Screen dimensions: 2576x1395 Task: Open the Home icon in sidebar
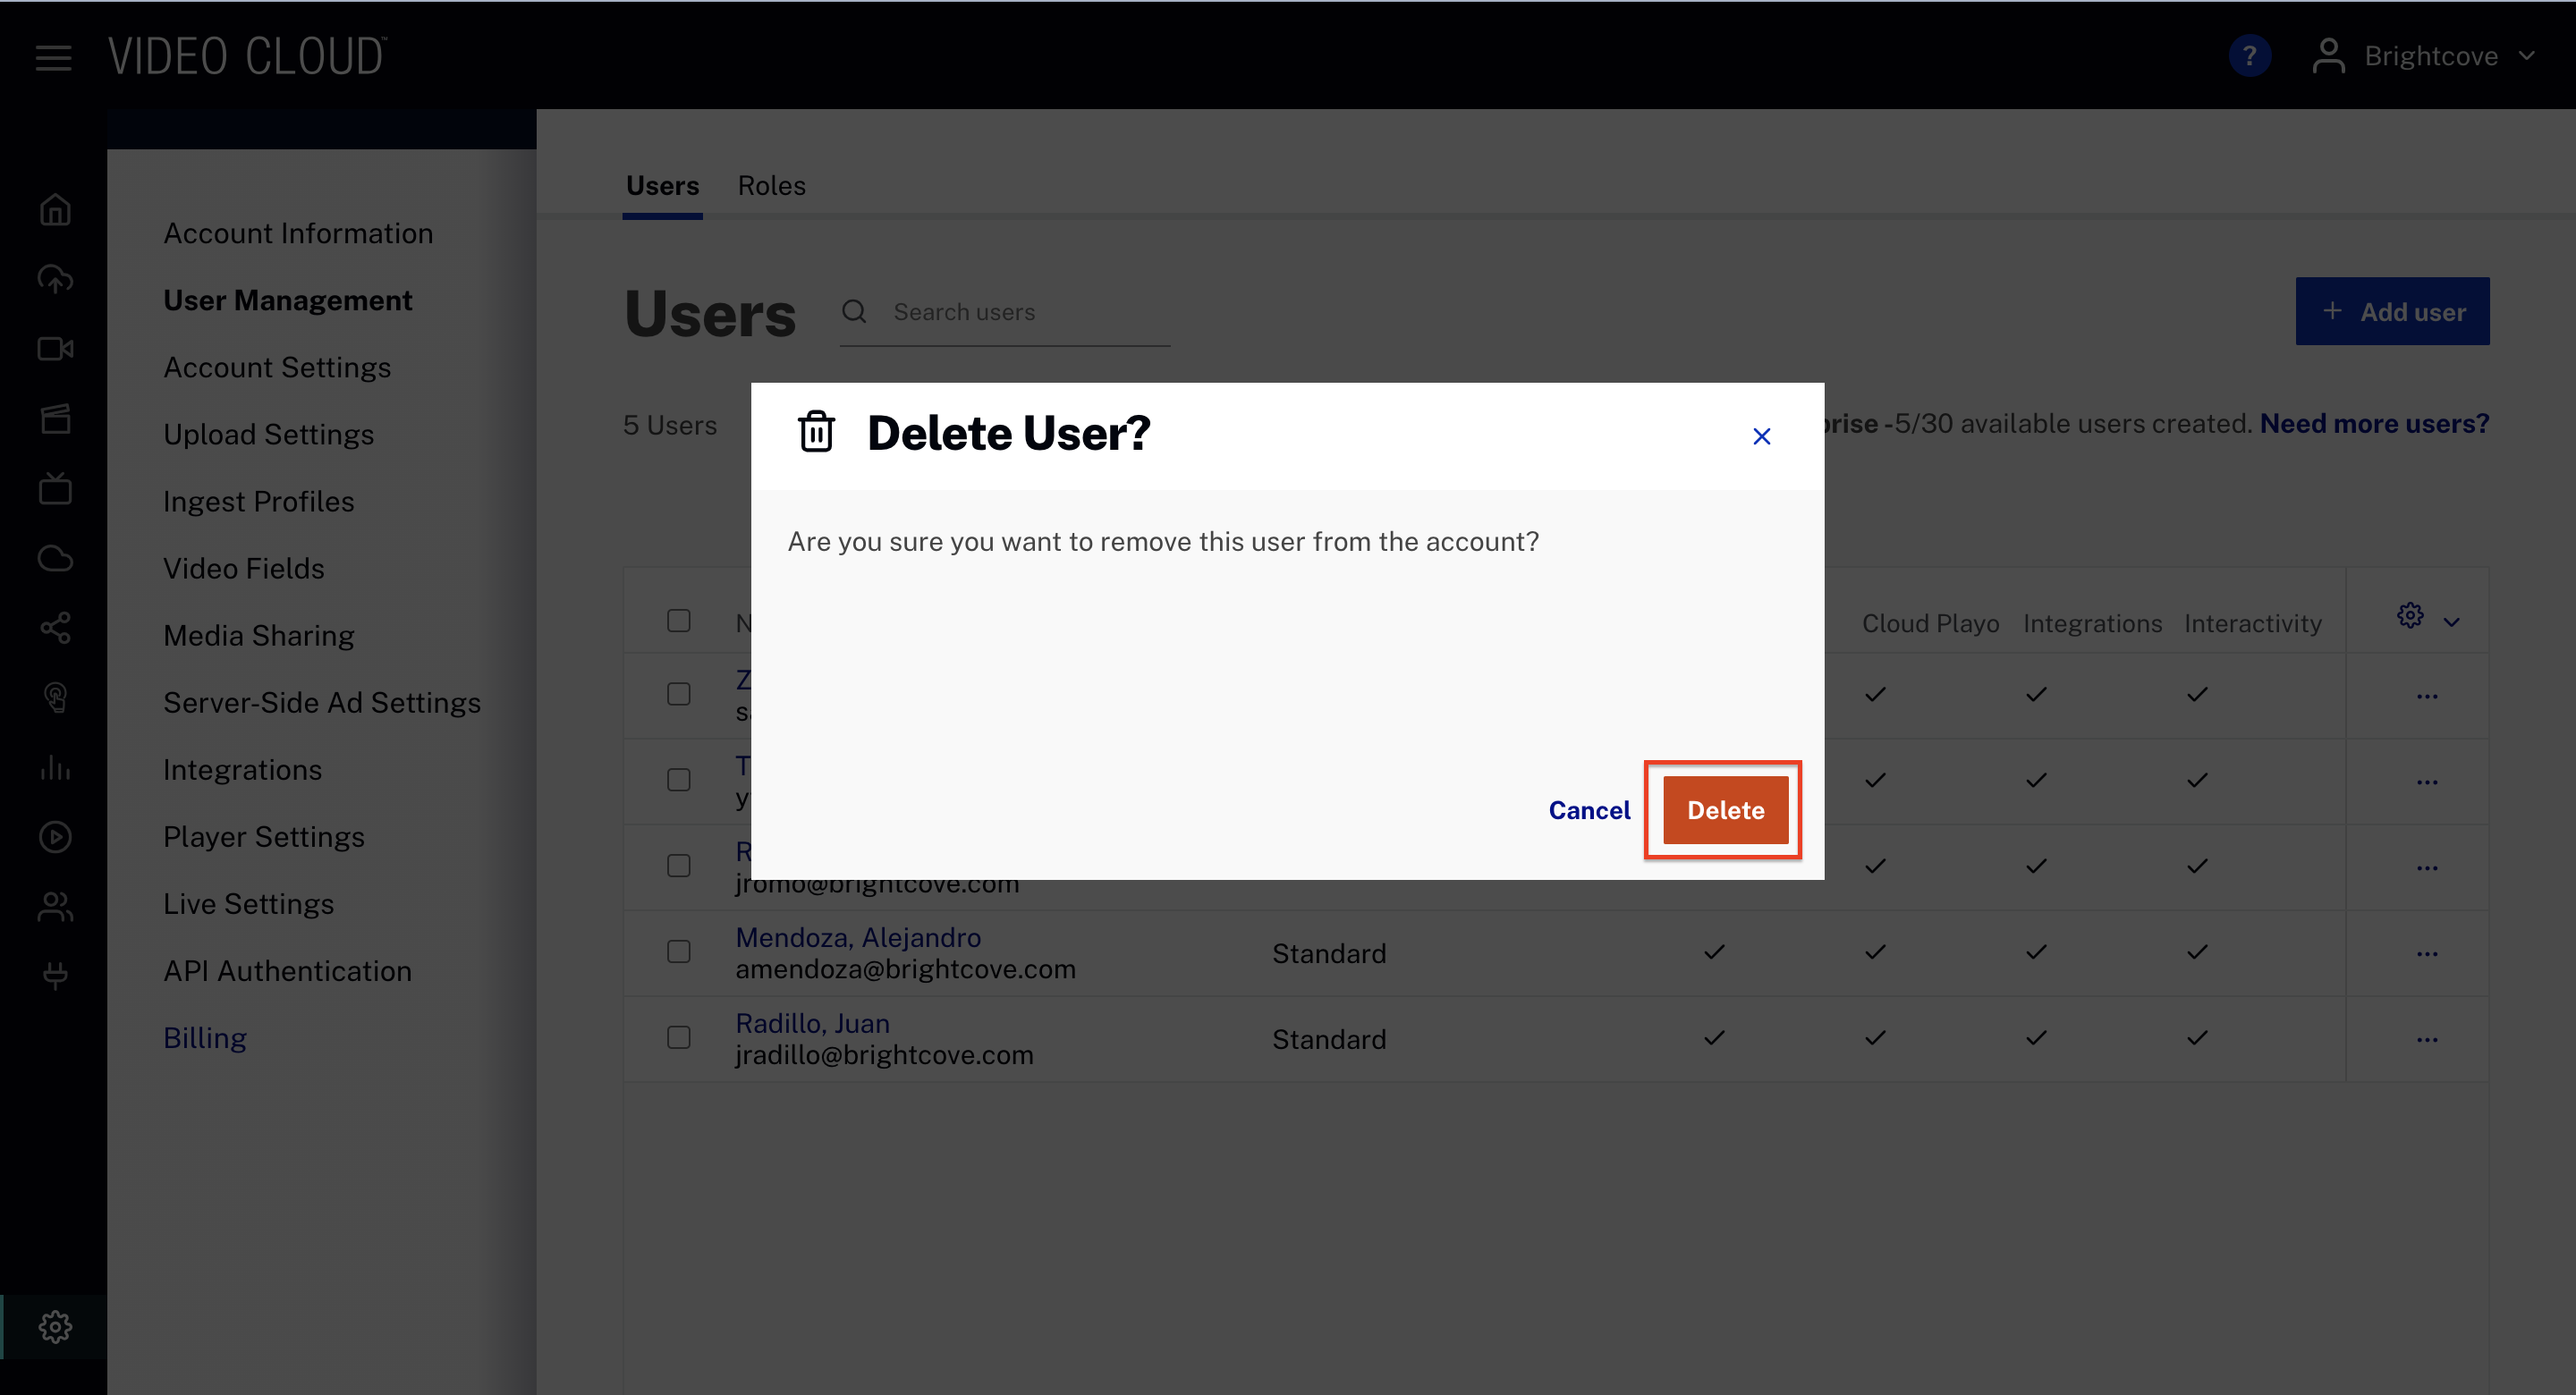pyautogui.click(x=55, y=209)
